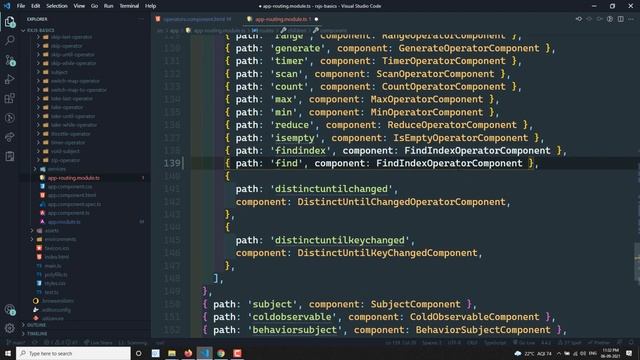
Task: Open app.module.ts in the explorer
Action: (x=64, y=222)
